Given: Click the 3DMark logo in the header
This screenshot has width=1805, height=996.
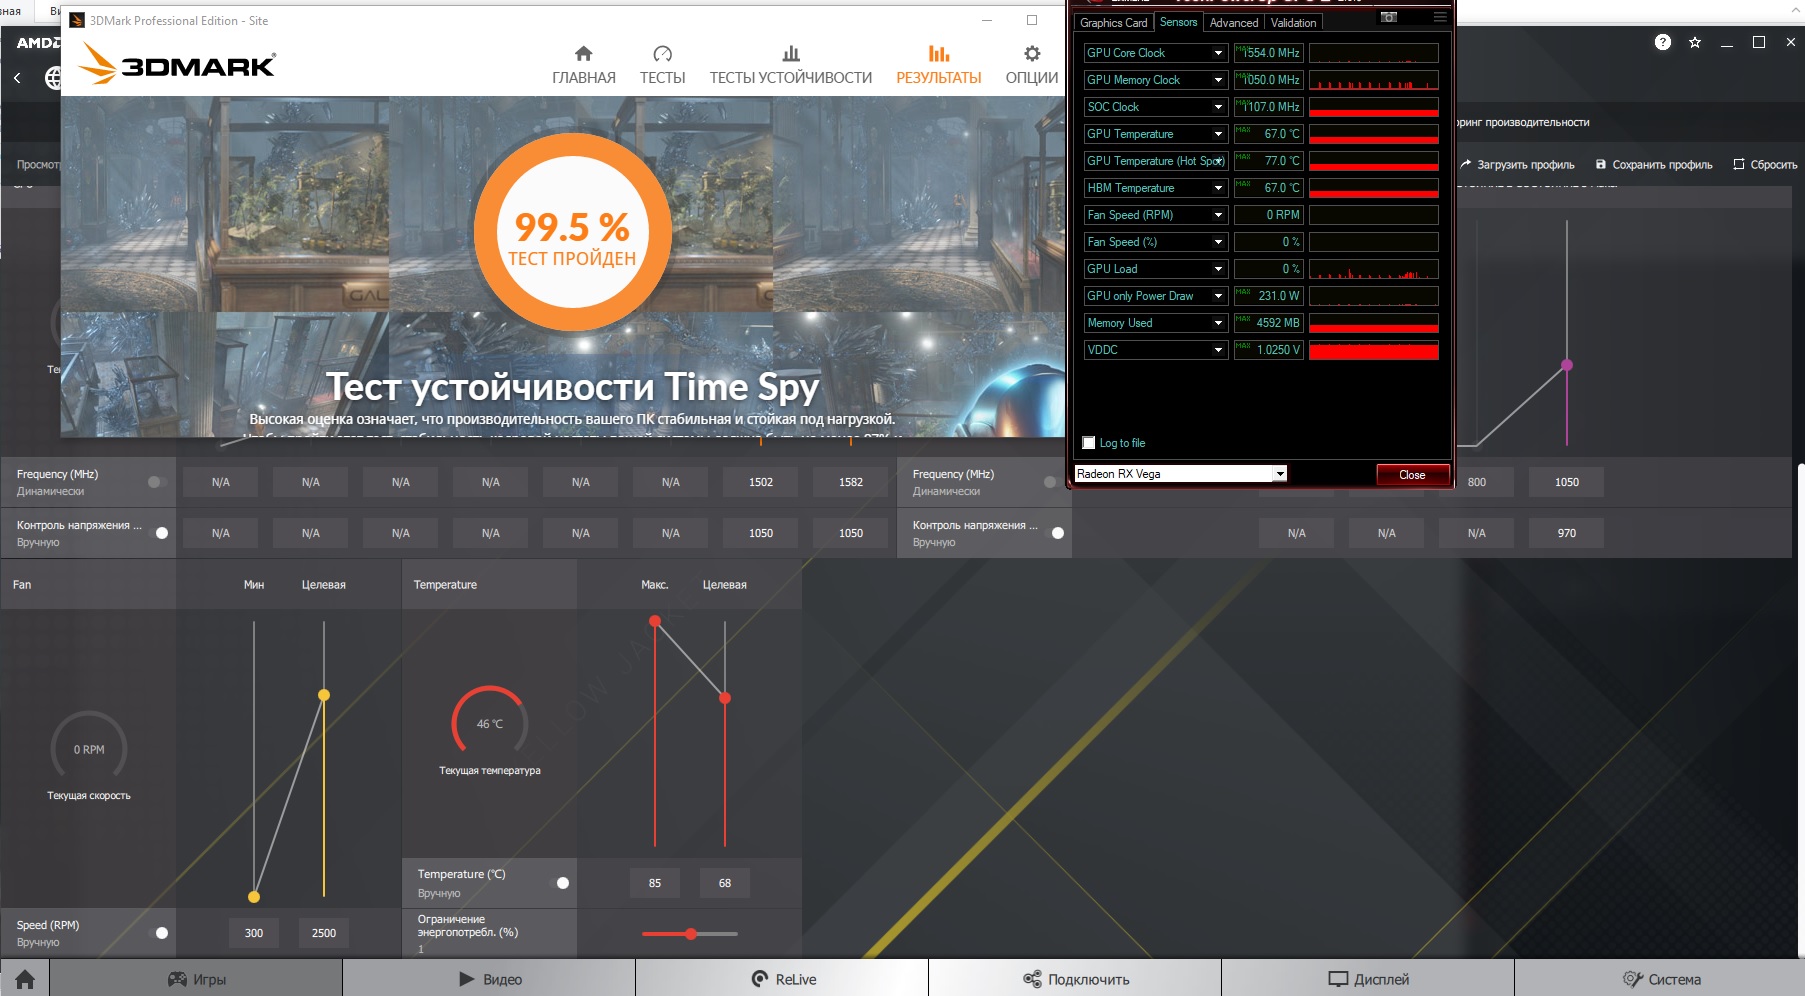Looking at the screenshot, I should pyautogui.click(x=178, y=64).
